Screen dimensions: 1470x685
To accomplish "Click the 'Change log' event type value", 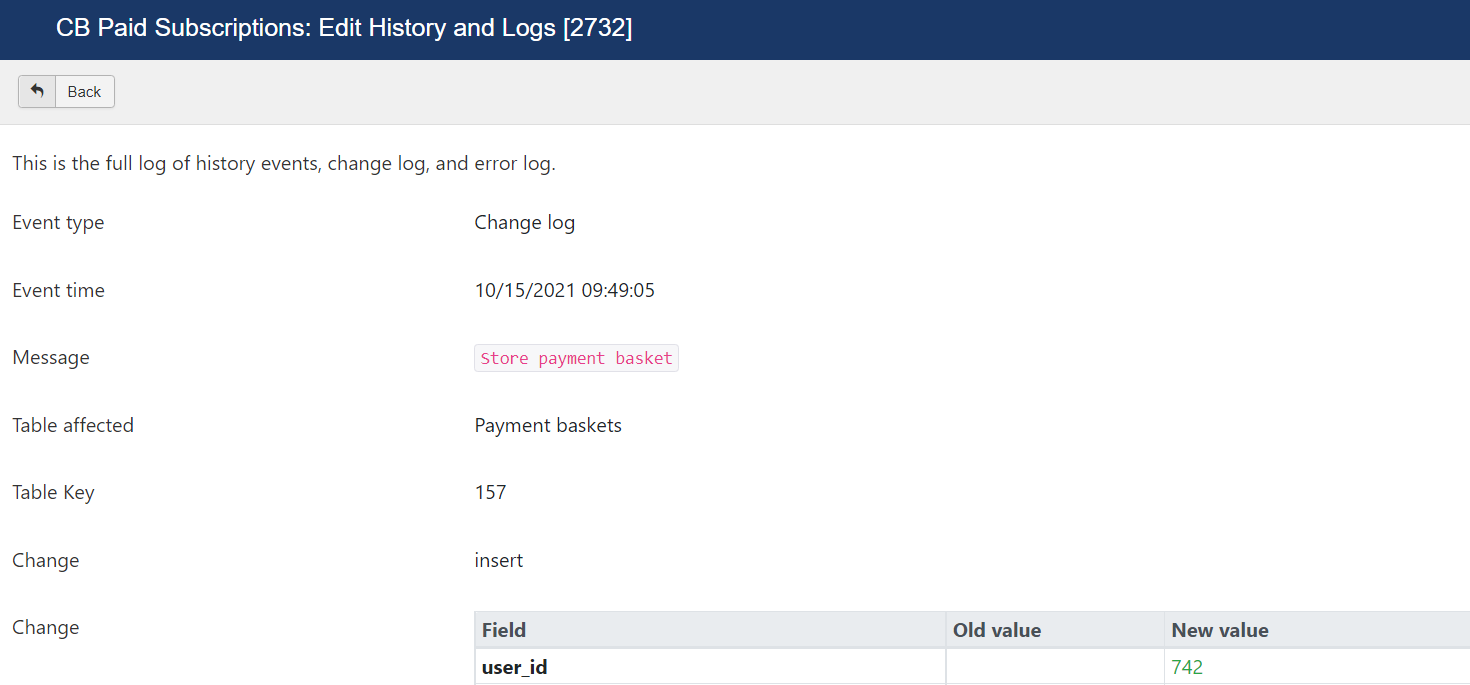I will click(525, 223).
